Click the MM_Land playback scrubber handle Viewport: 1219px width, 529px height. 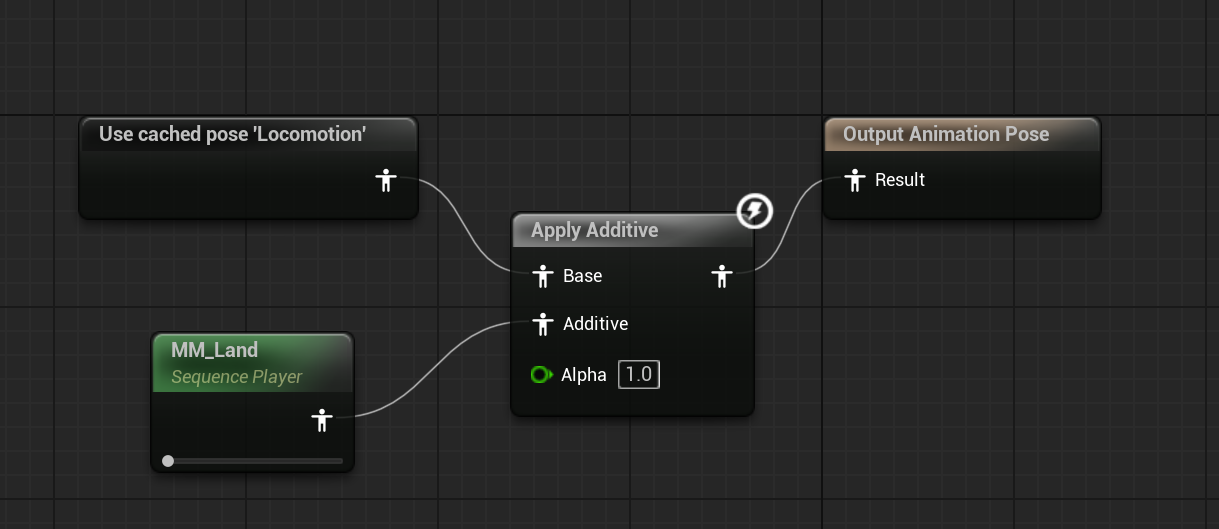point(168,461)
